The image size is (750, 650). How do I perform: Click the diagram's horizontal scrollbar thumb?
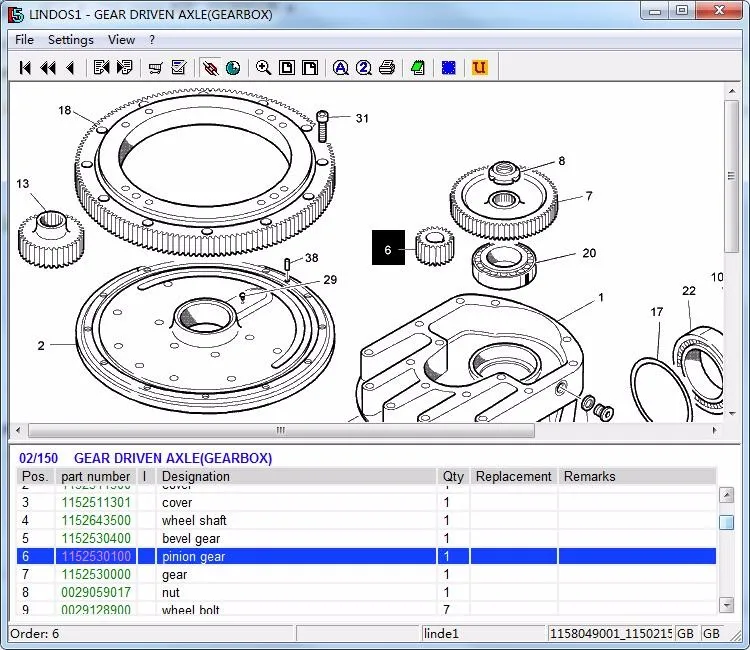click(x=281, y=430)
